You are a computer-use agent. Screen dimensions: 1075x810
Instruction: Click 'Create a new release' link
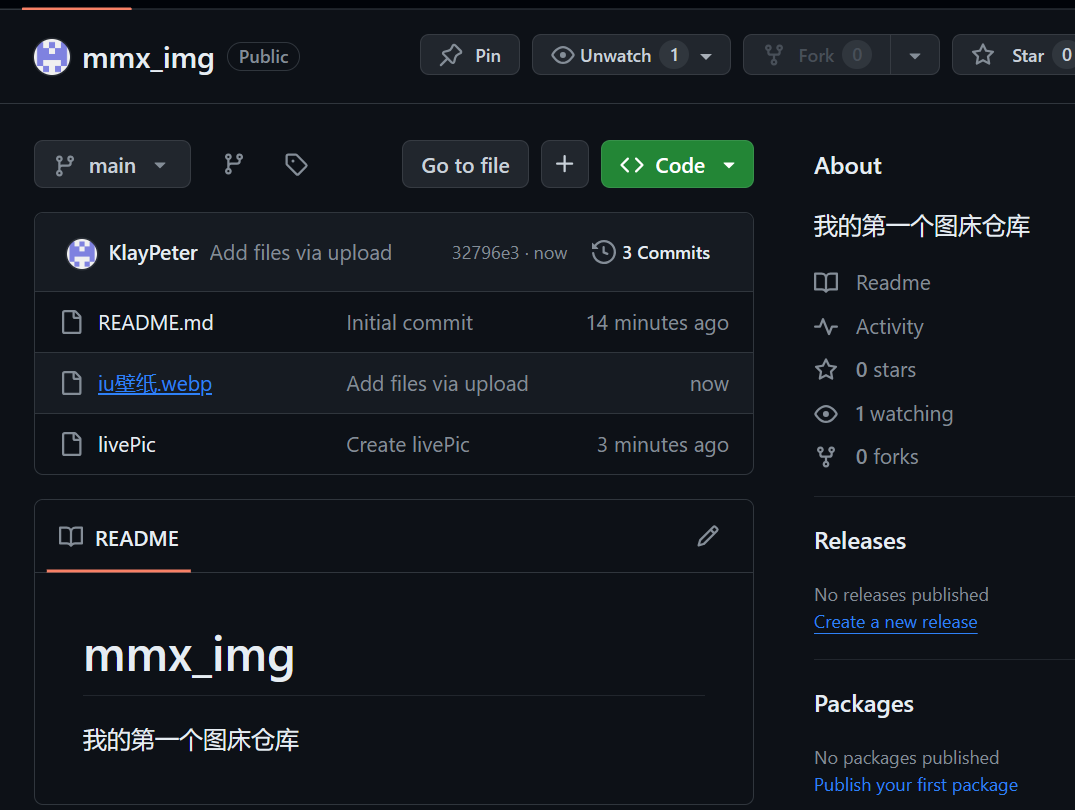pos(895,622)
